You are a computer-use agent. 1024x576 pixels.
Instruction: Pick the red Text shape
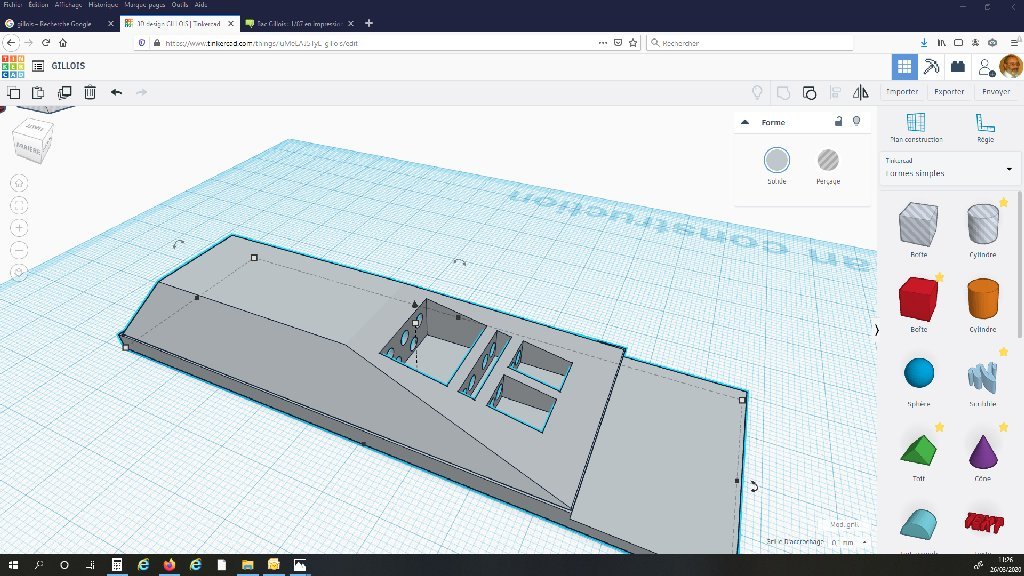(x=984, y=522)
